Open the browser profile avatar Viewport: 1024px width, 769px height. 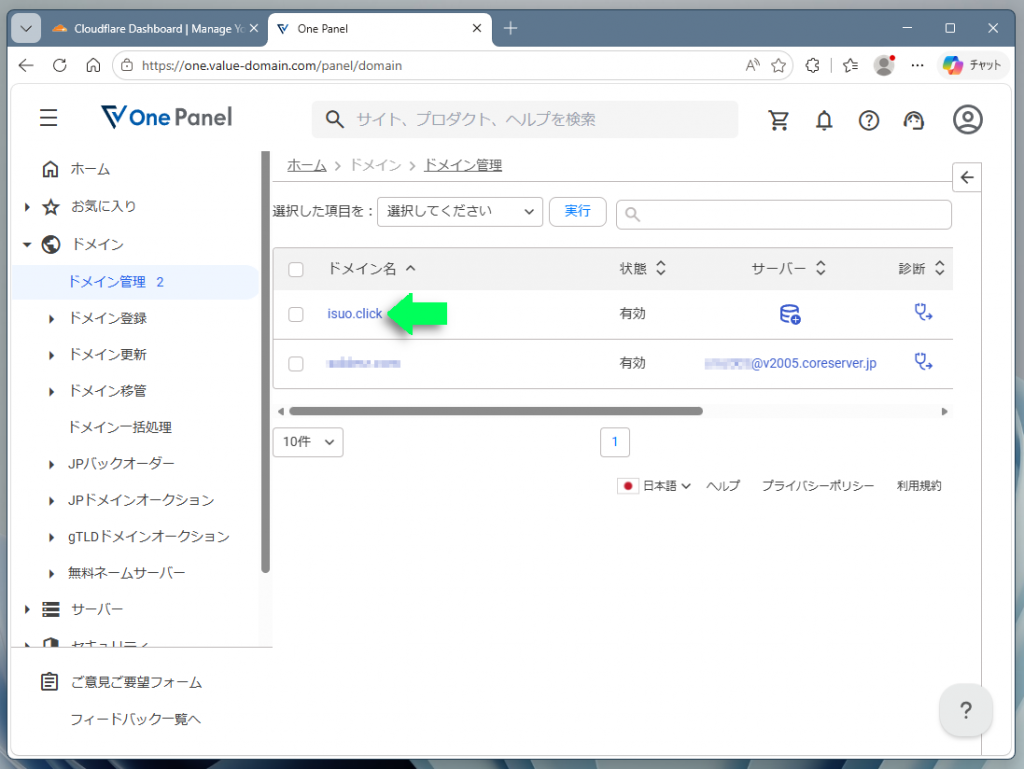pyautogui.click(x=884, y=65)
